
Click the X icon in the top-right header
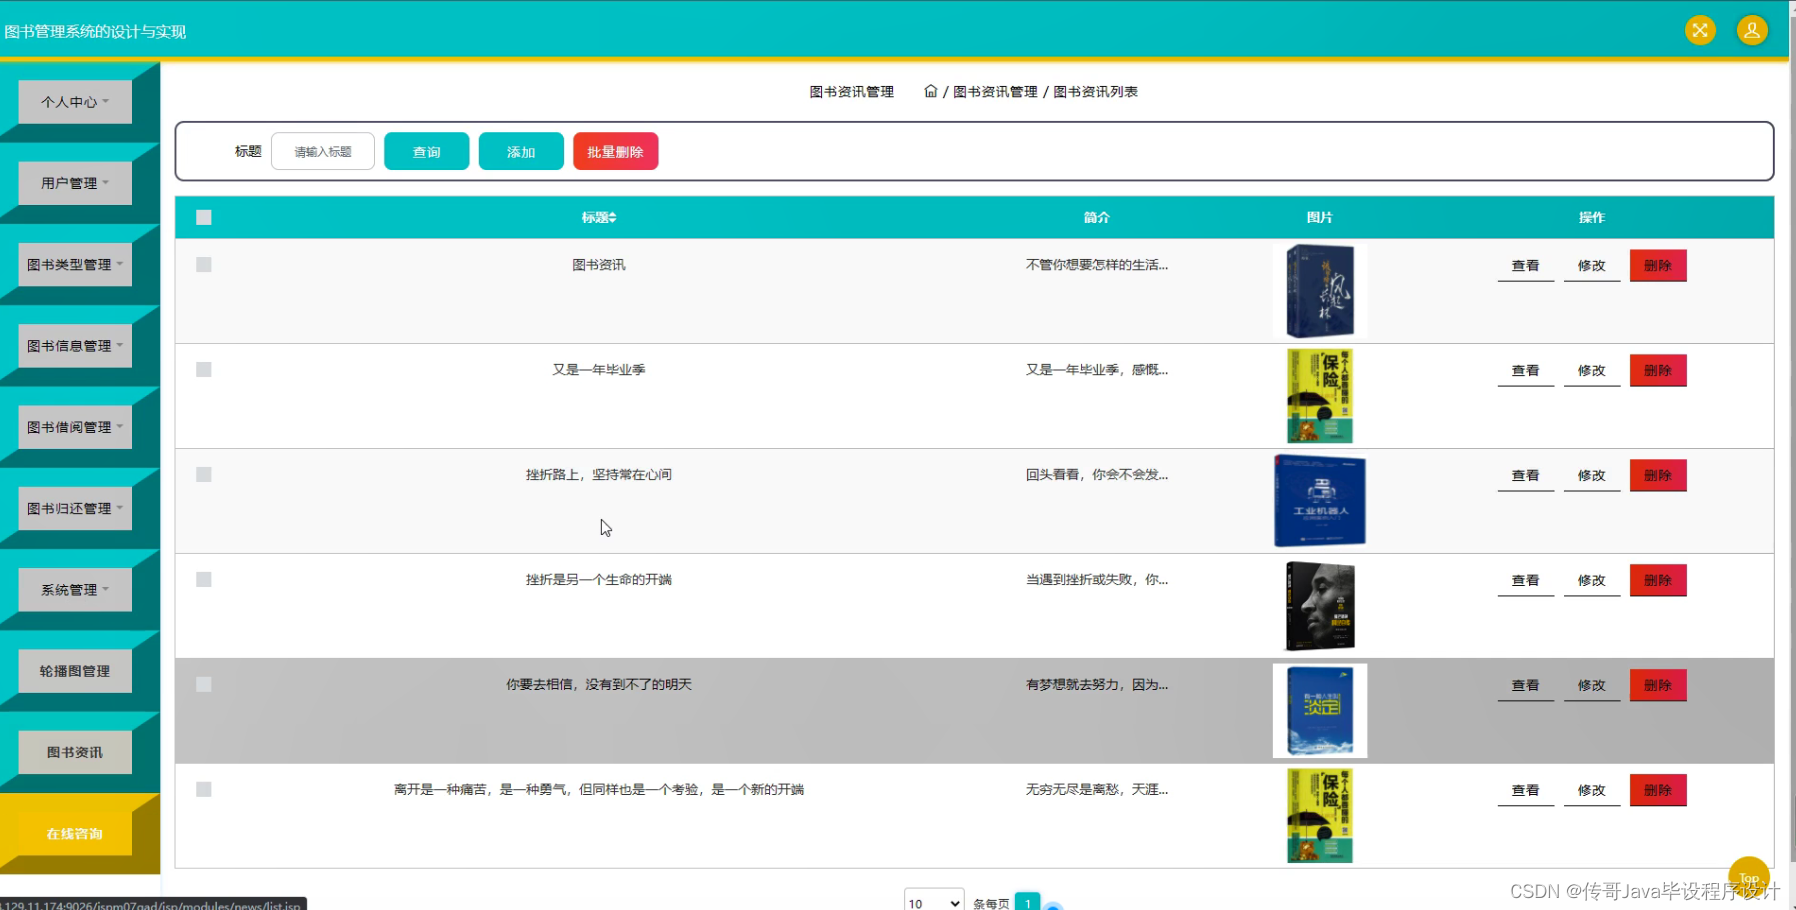(1700, 30)
